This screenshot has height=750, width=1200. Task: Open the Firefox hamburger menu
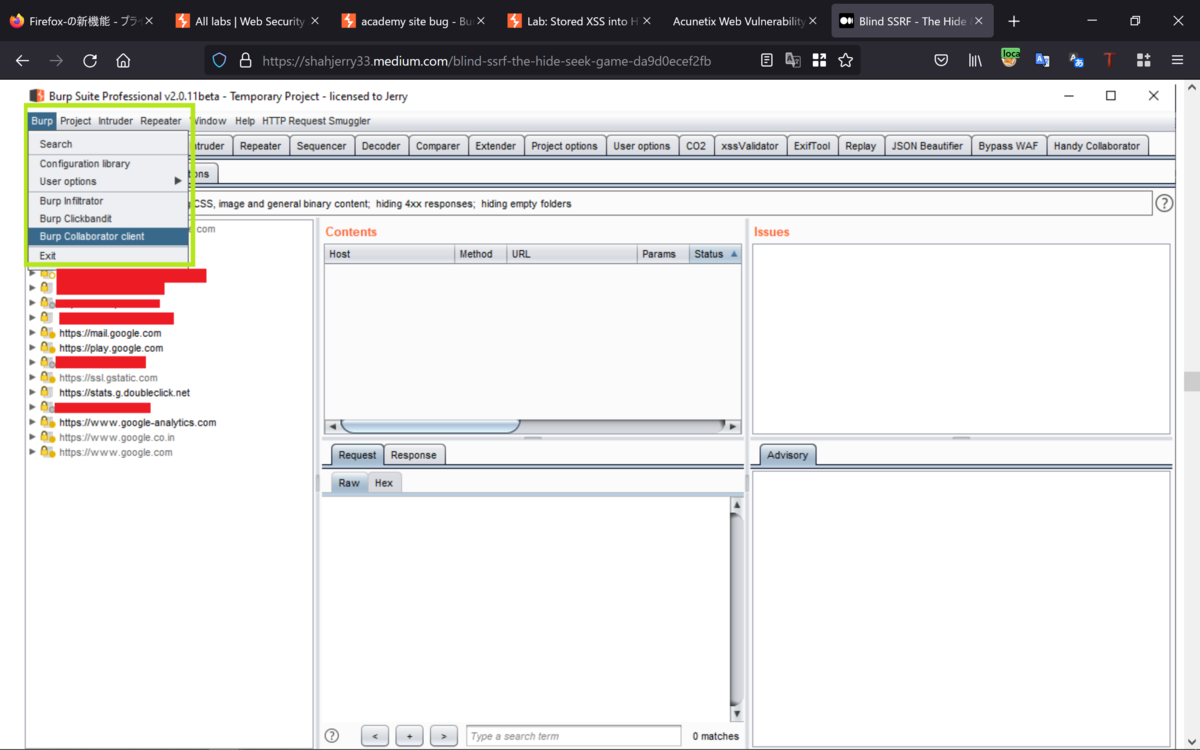[x=1177, y=61]
